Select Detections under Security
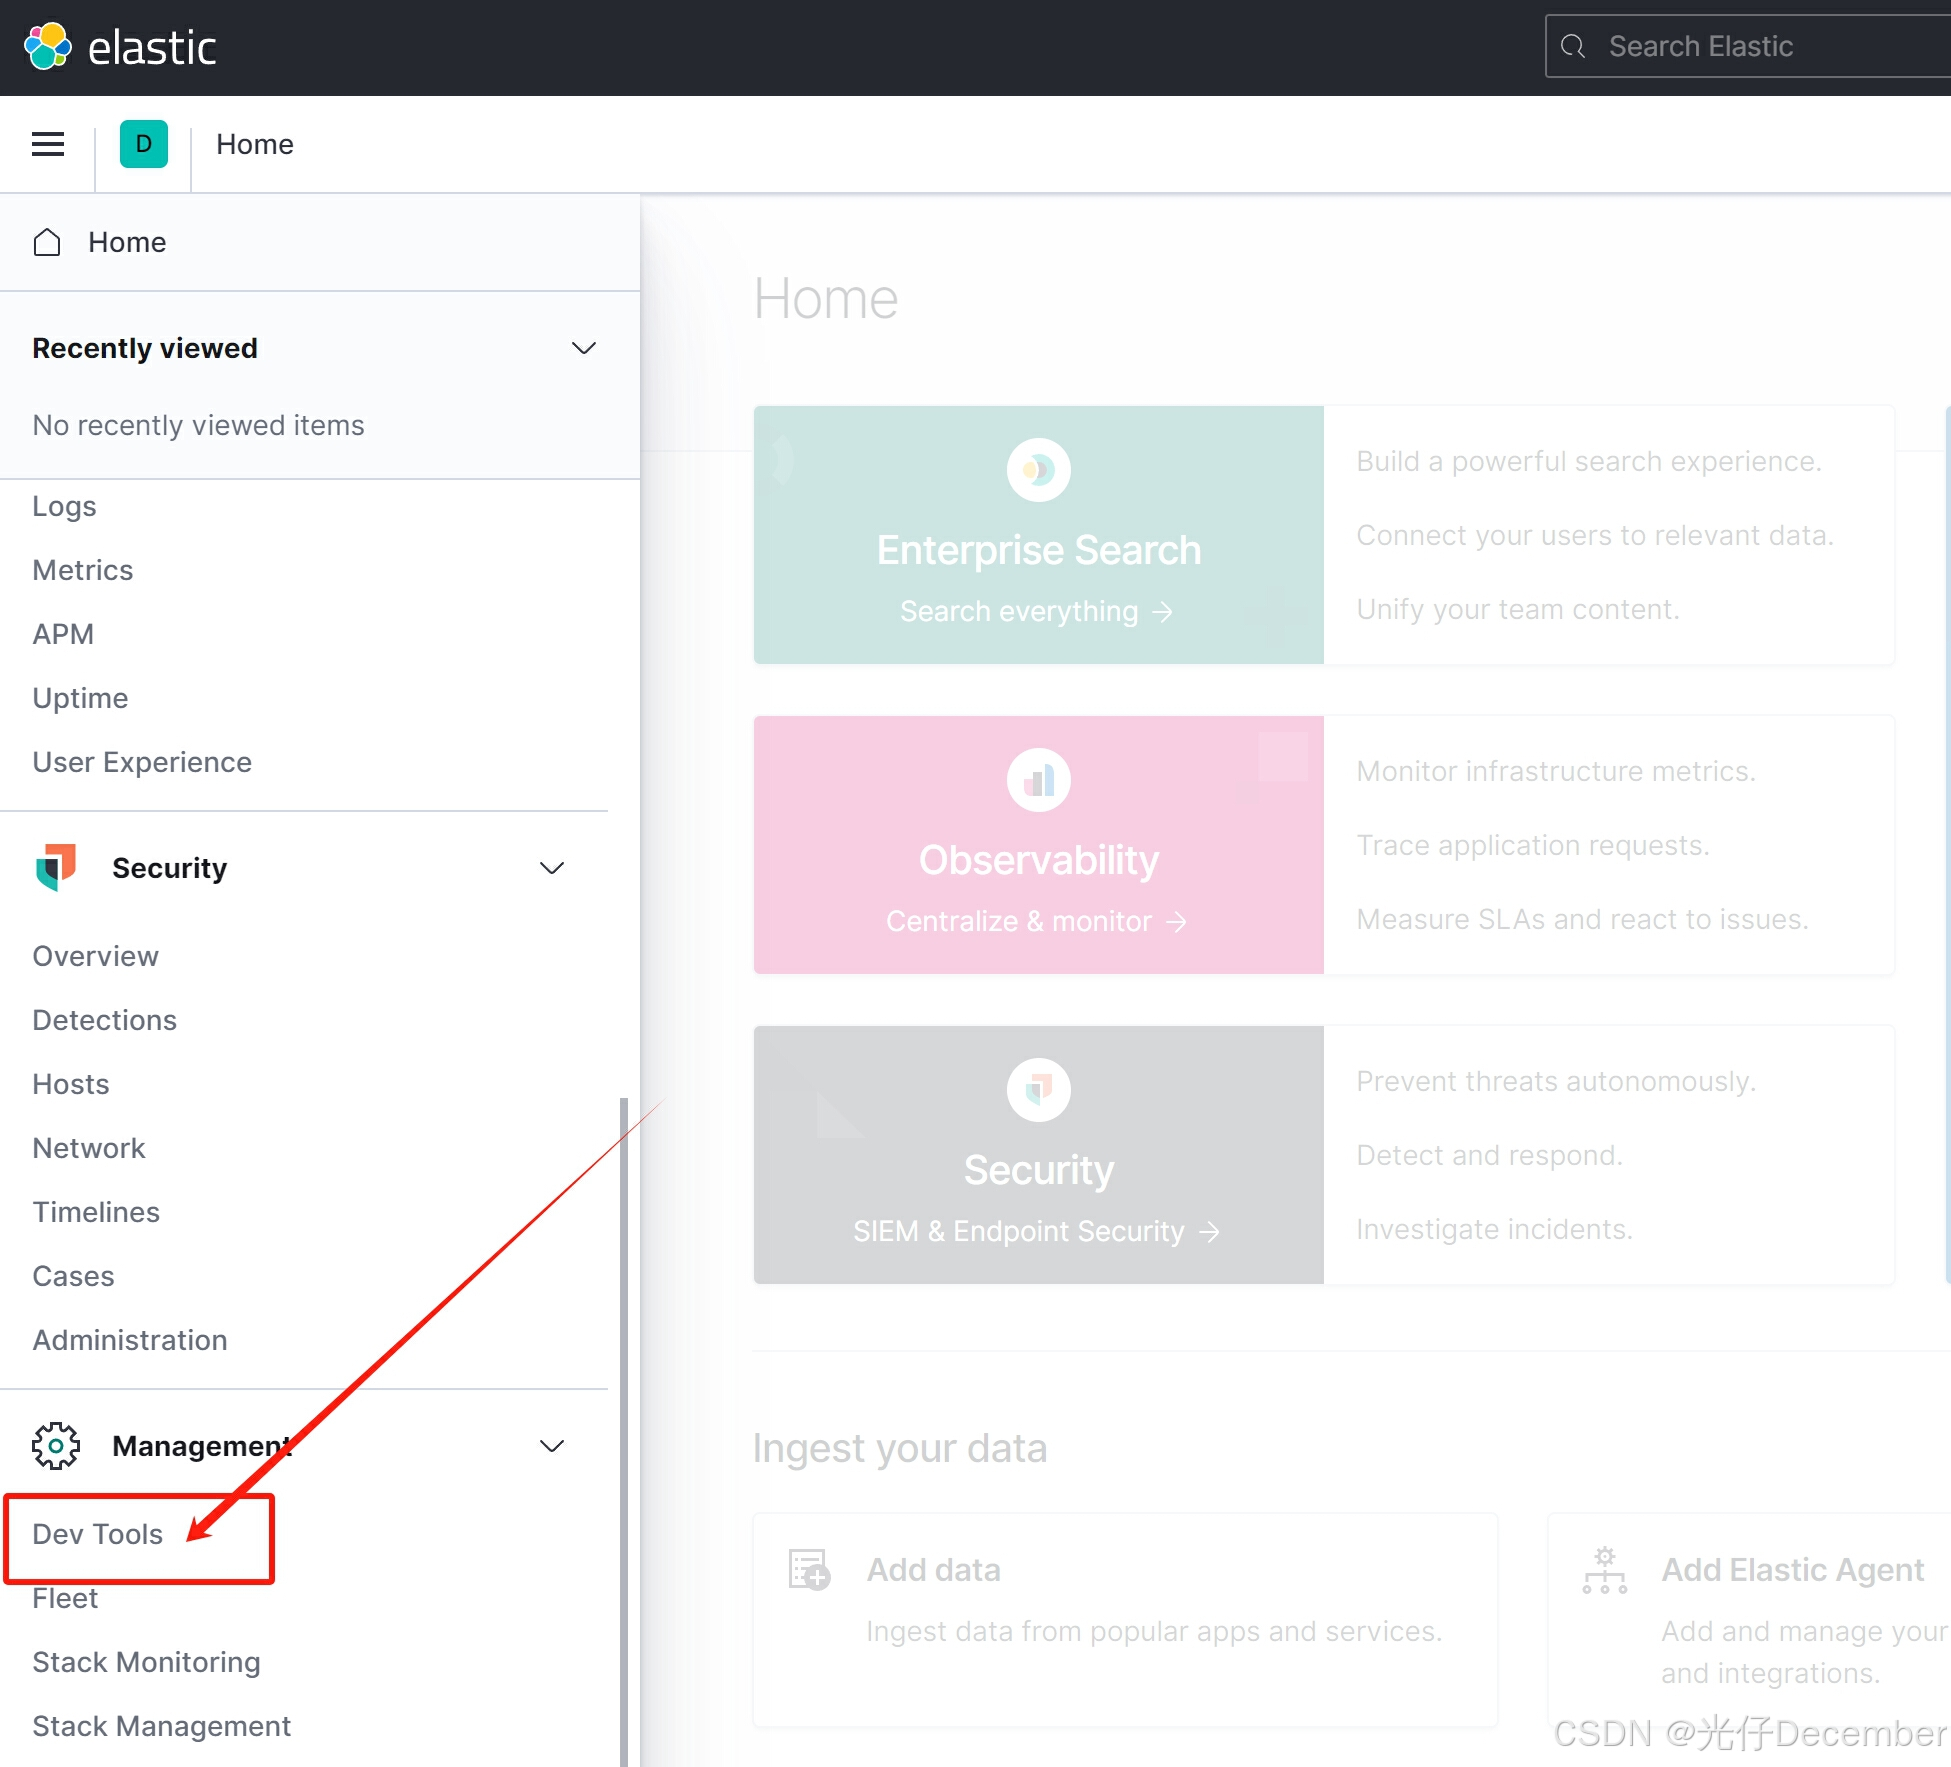Screen dimensions: 1951x1767 104,1020
